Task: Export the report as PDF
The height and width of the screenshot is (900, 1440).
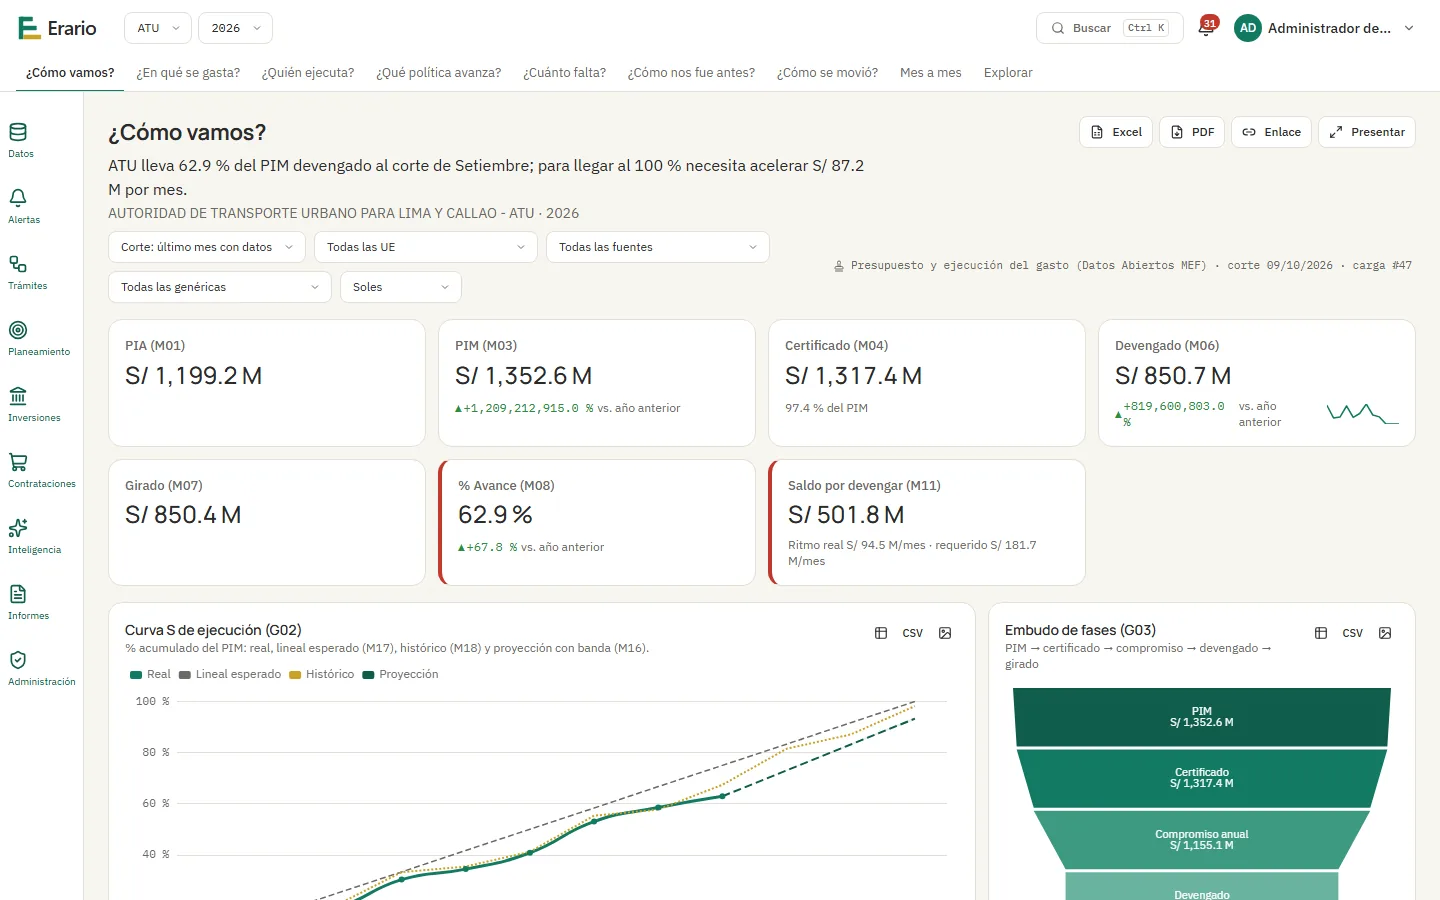Action: pyautogui.click(x=1192, y=132)
